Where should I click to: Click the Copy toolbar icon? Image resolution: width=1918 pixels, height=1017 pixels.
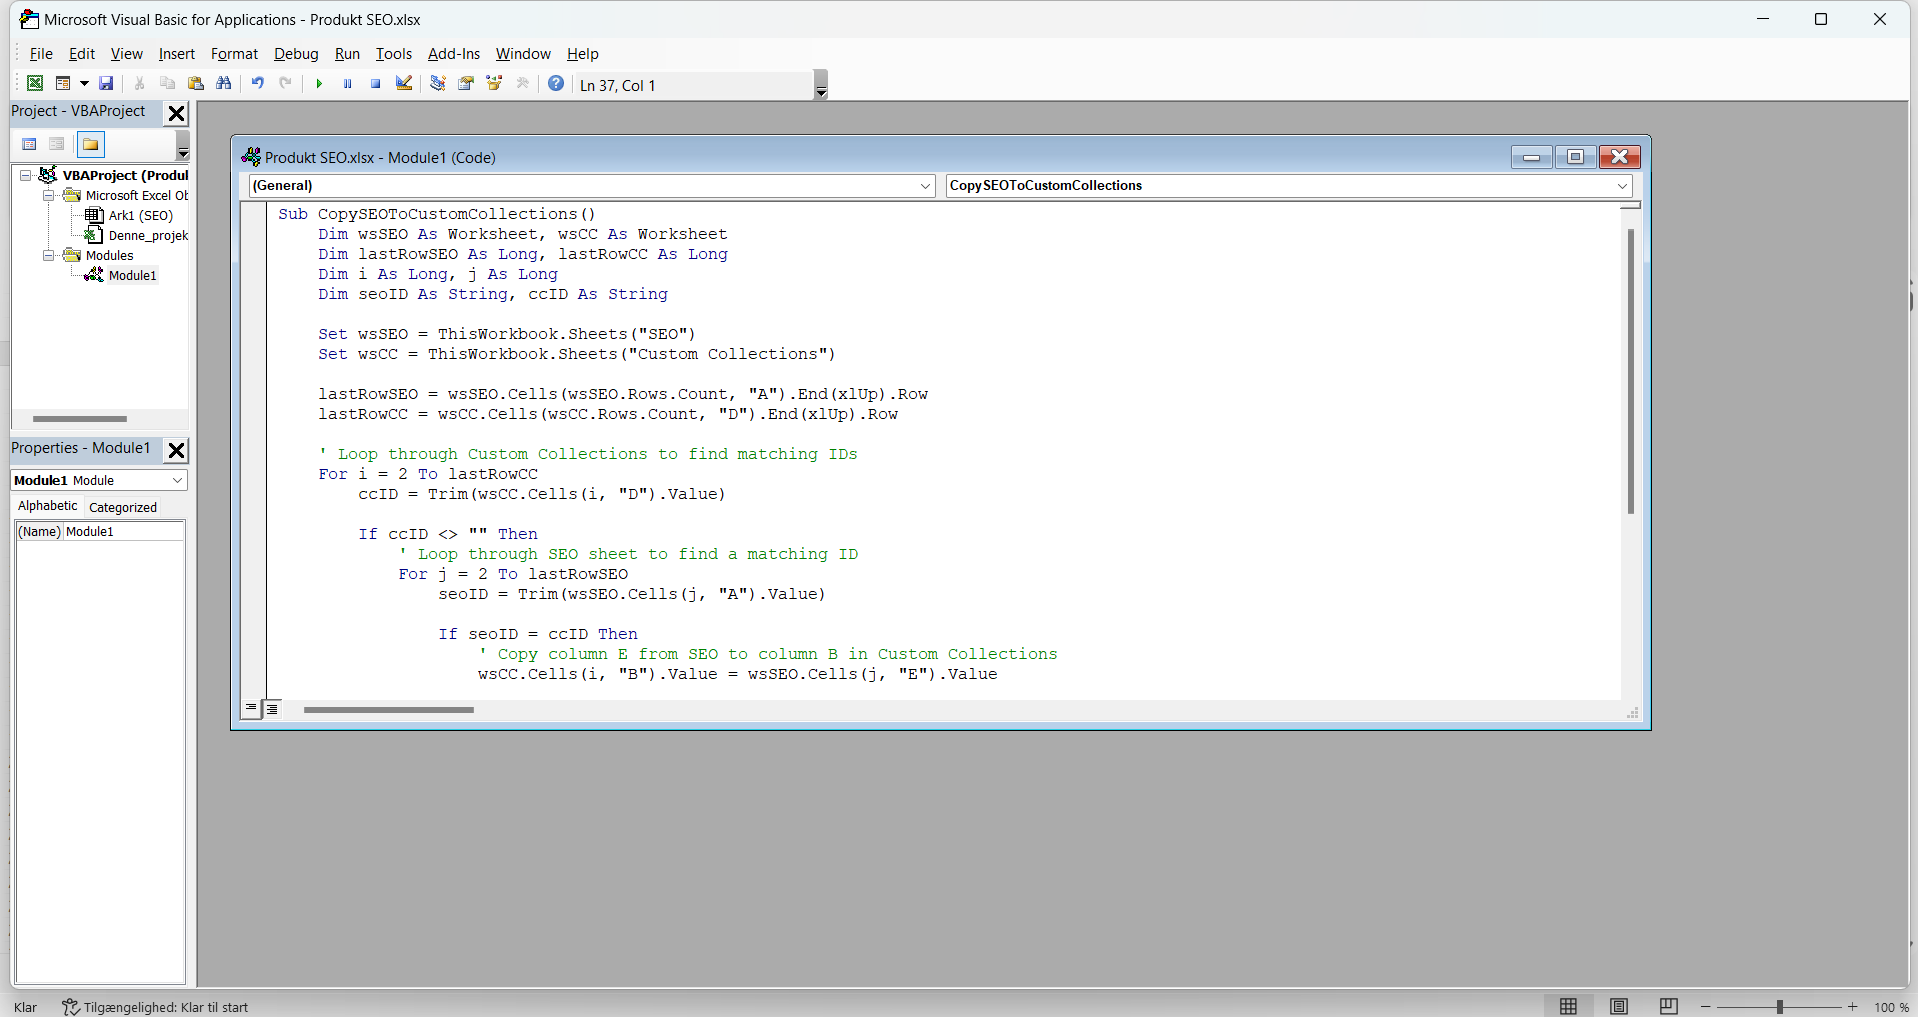(168, 84)
